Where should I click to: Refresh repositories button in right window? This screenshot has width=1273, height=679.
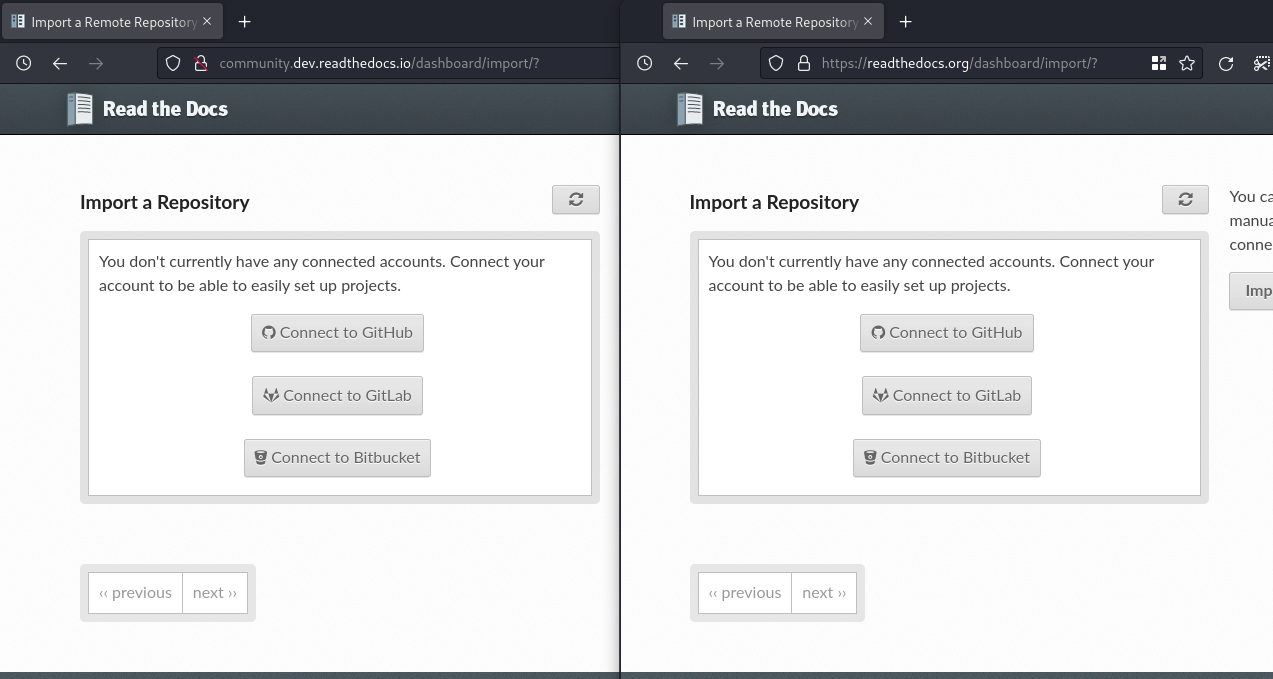1185,199
